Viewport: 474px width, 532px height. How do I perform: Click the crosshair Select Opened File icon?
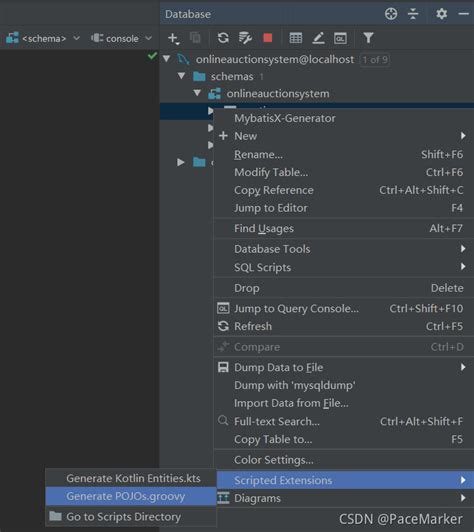(391, 14)
